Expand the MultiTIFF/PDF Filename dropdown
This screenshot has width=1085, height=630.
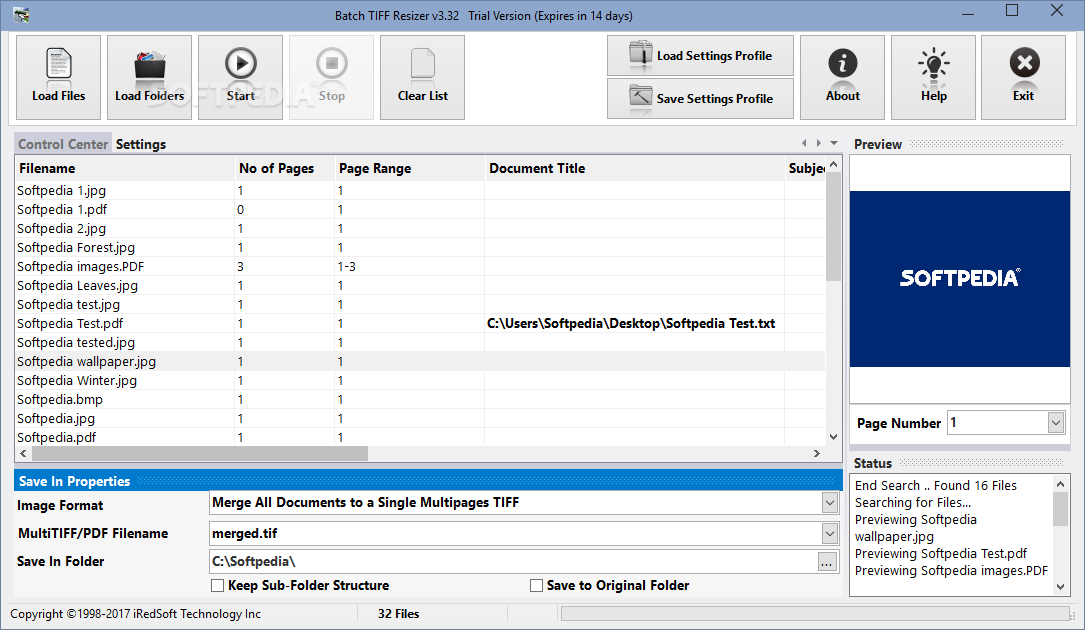pyautogui.click(x=830, y=533)
